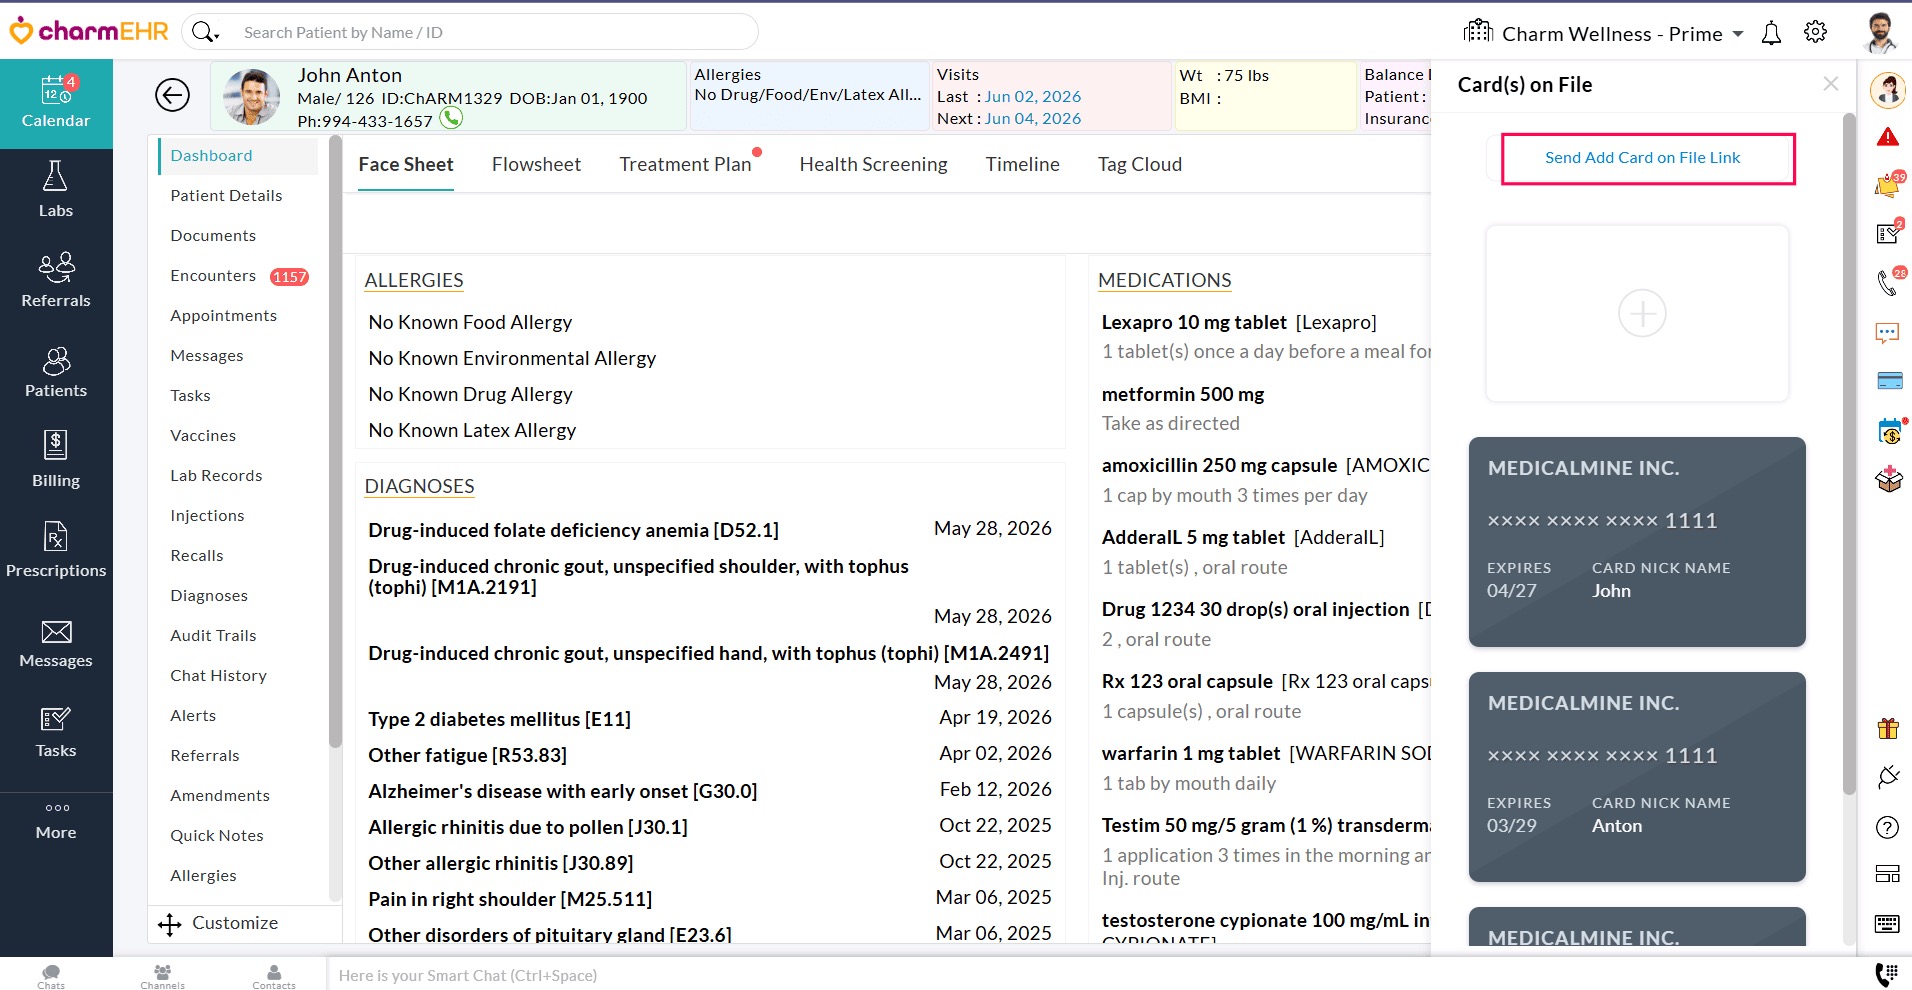
Task: Open the dial pad icon at bottom right
Action: pyautogui.click(x=1886, y=975)
